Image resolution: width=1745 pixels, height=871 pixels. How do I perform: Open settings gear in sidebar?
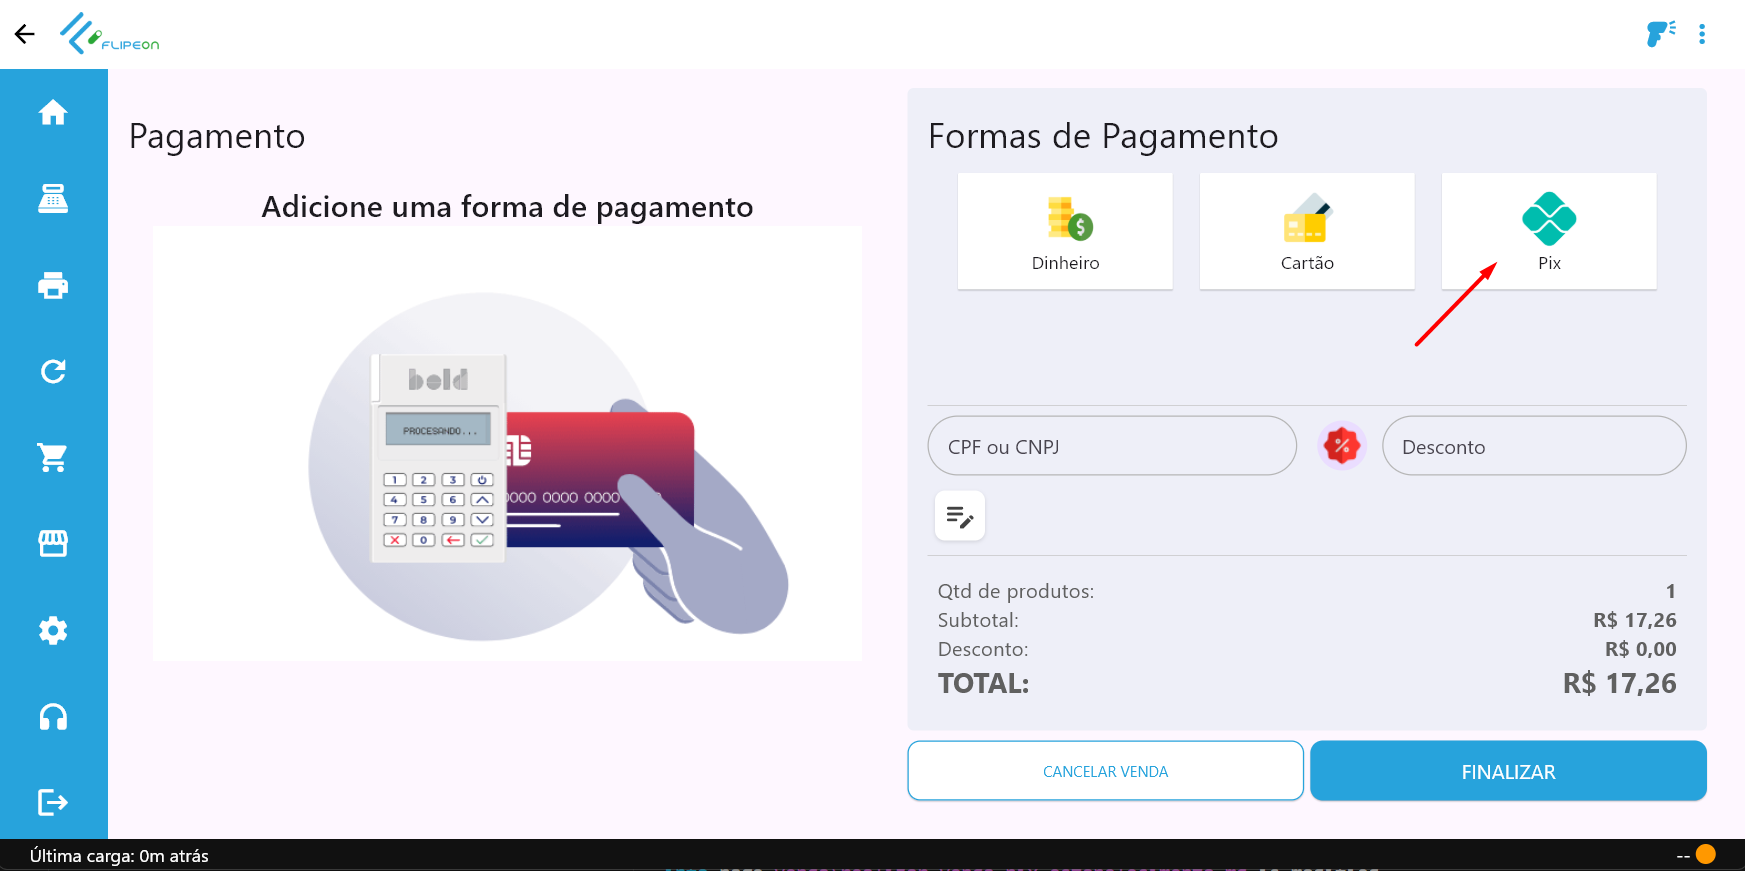coord(53,631)
